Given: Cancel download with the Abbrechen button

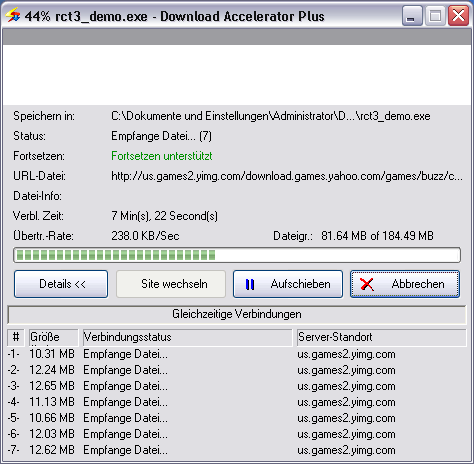Looking at the screenshot, I should (405, 284).
